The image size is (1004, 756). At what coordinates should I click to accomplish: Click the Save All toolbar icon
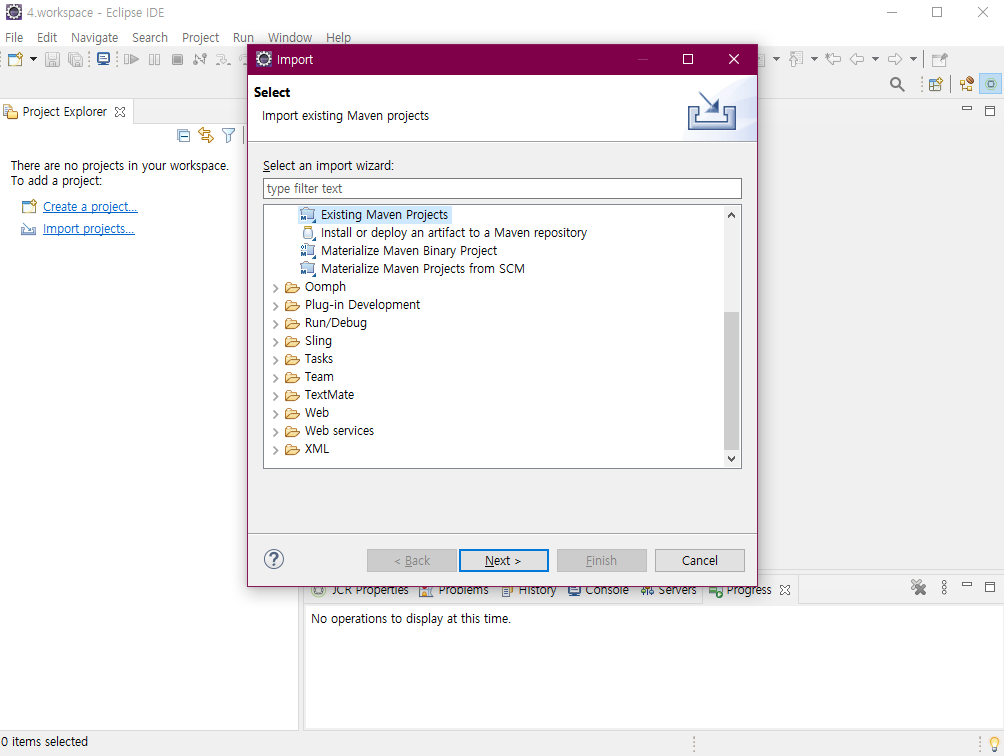point(76,60)
